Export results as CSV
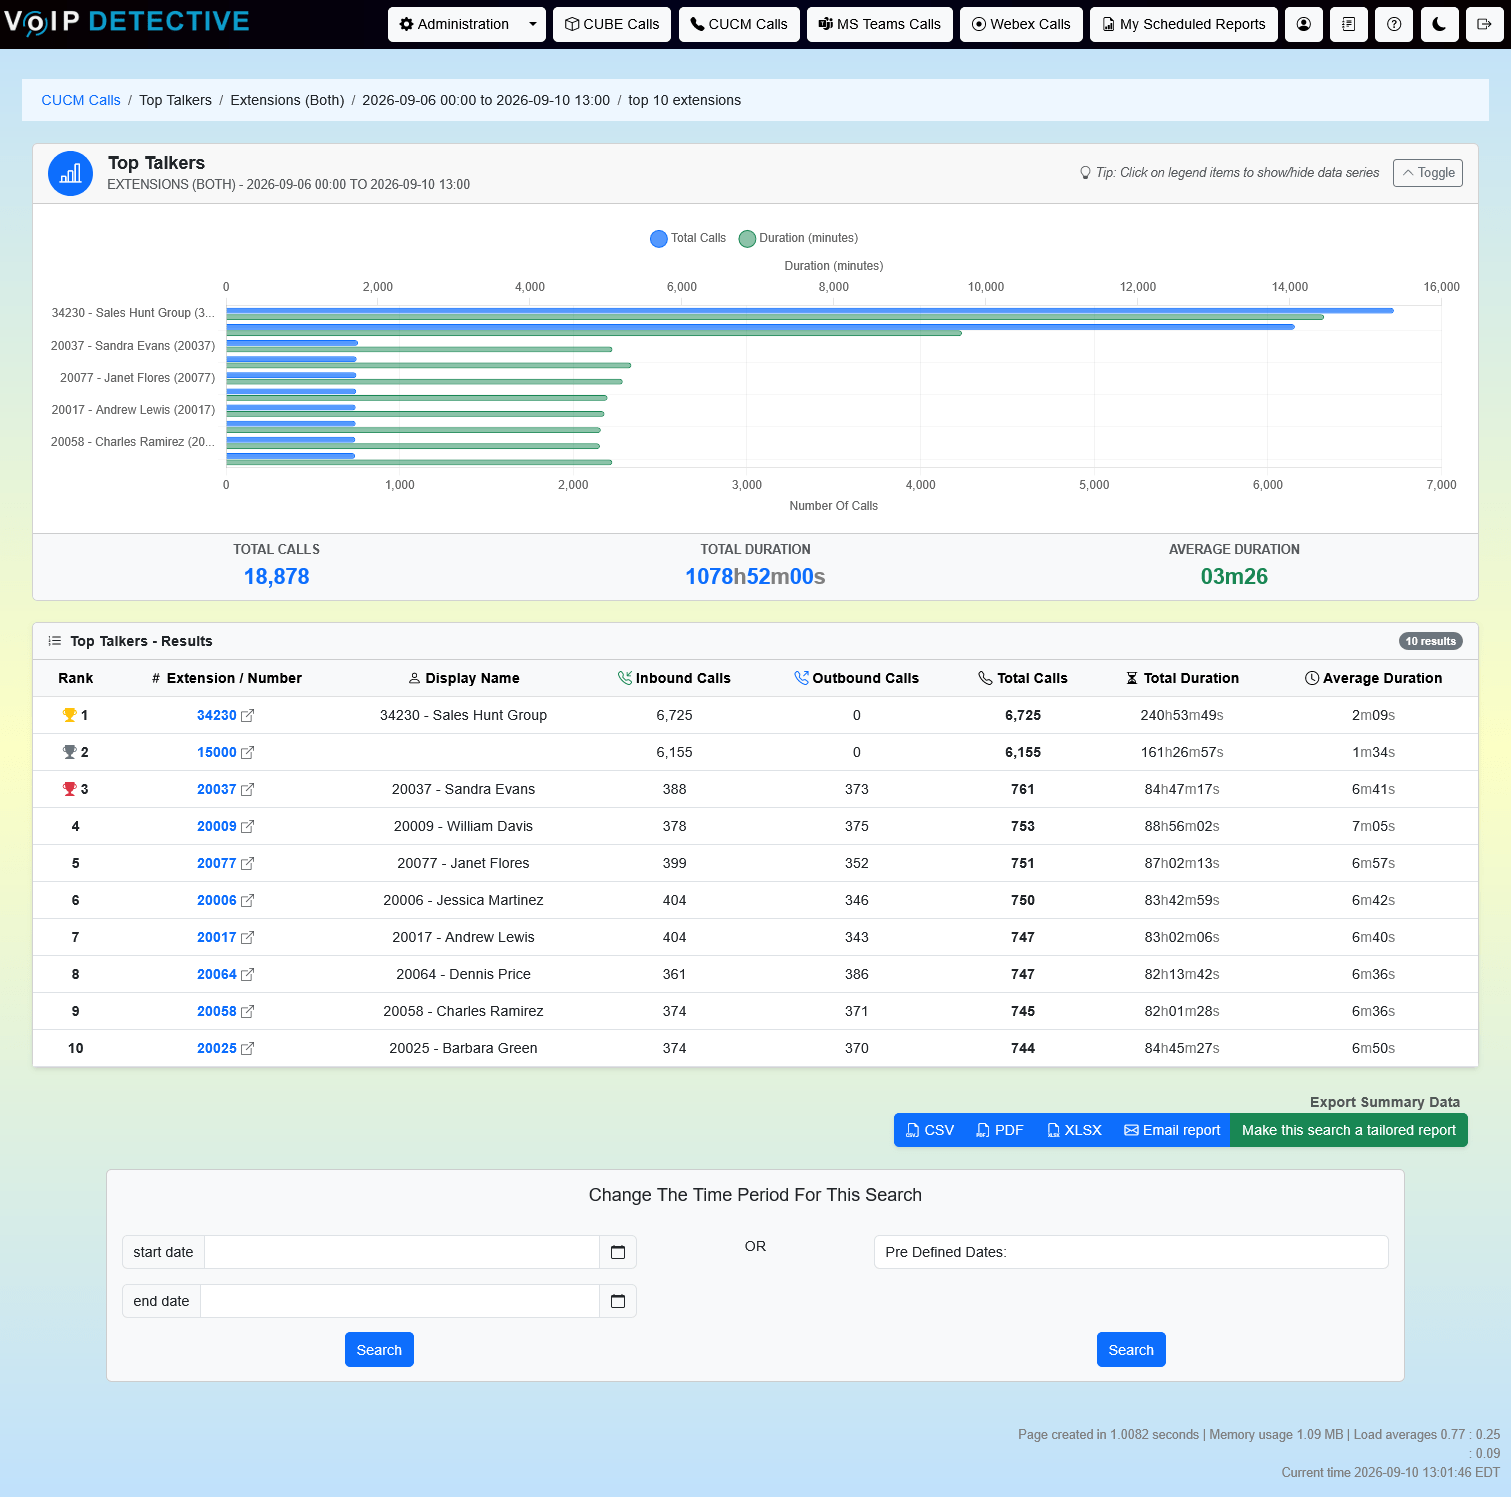 click(930, 1130)
